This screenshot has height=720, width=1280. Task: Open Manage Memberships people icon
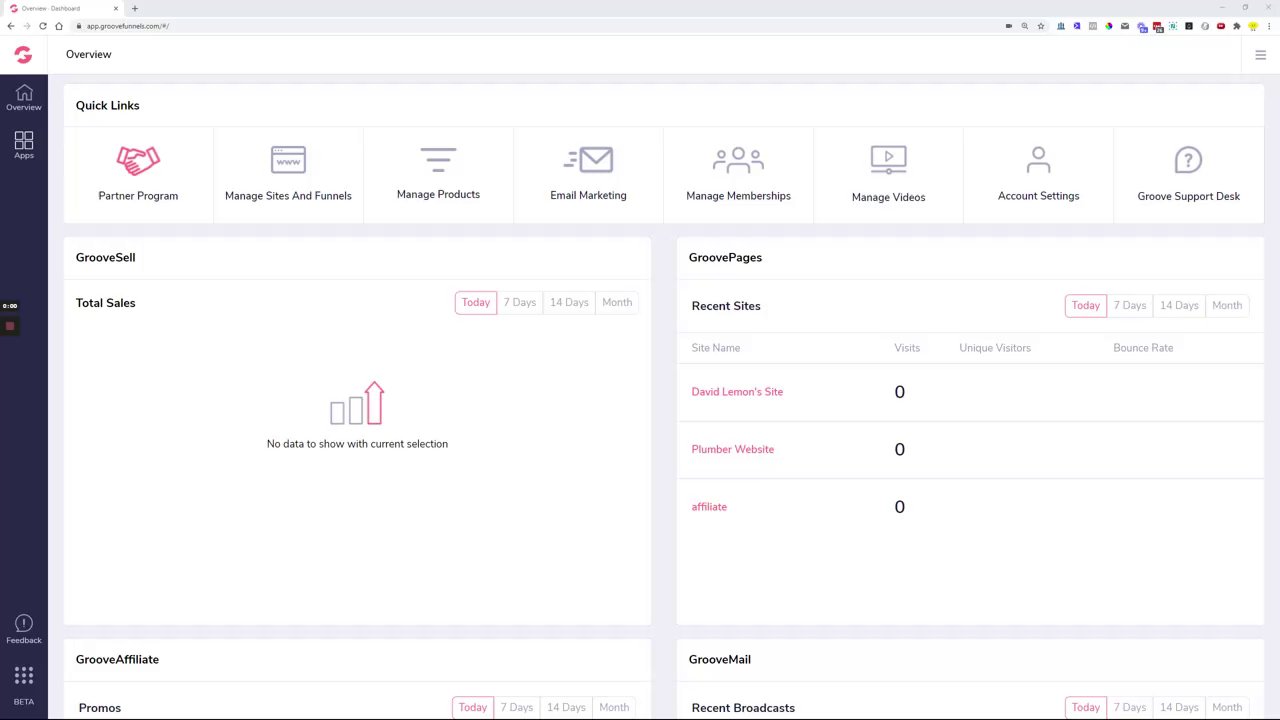click(x=738, y=160)
